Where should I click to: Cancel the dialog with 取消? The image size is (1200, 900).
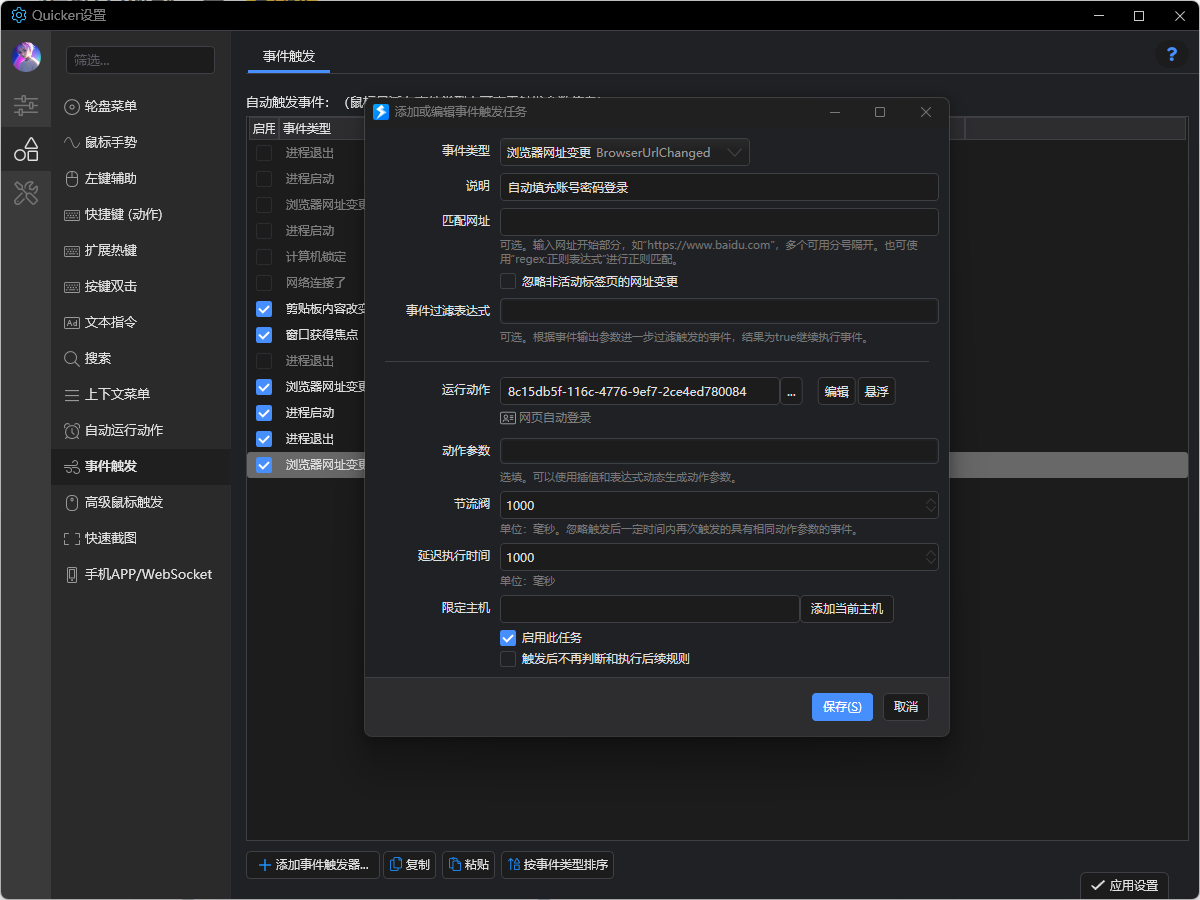906,707
